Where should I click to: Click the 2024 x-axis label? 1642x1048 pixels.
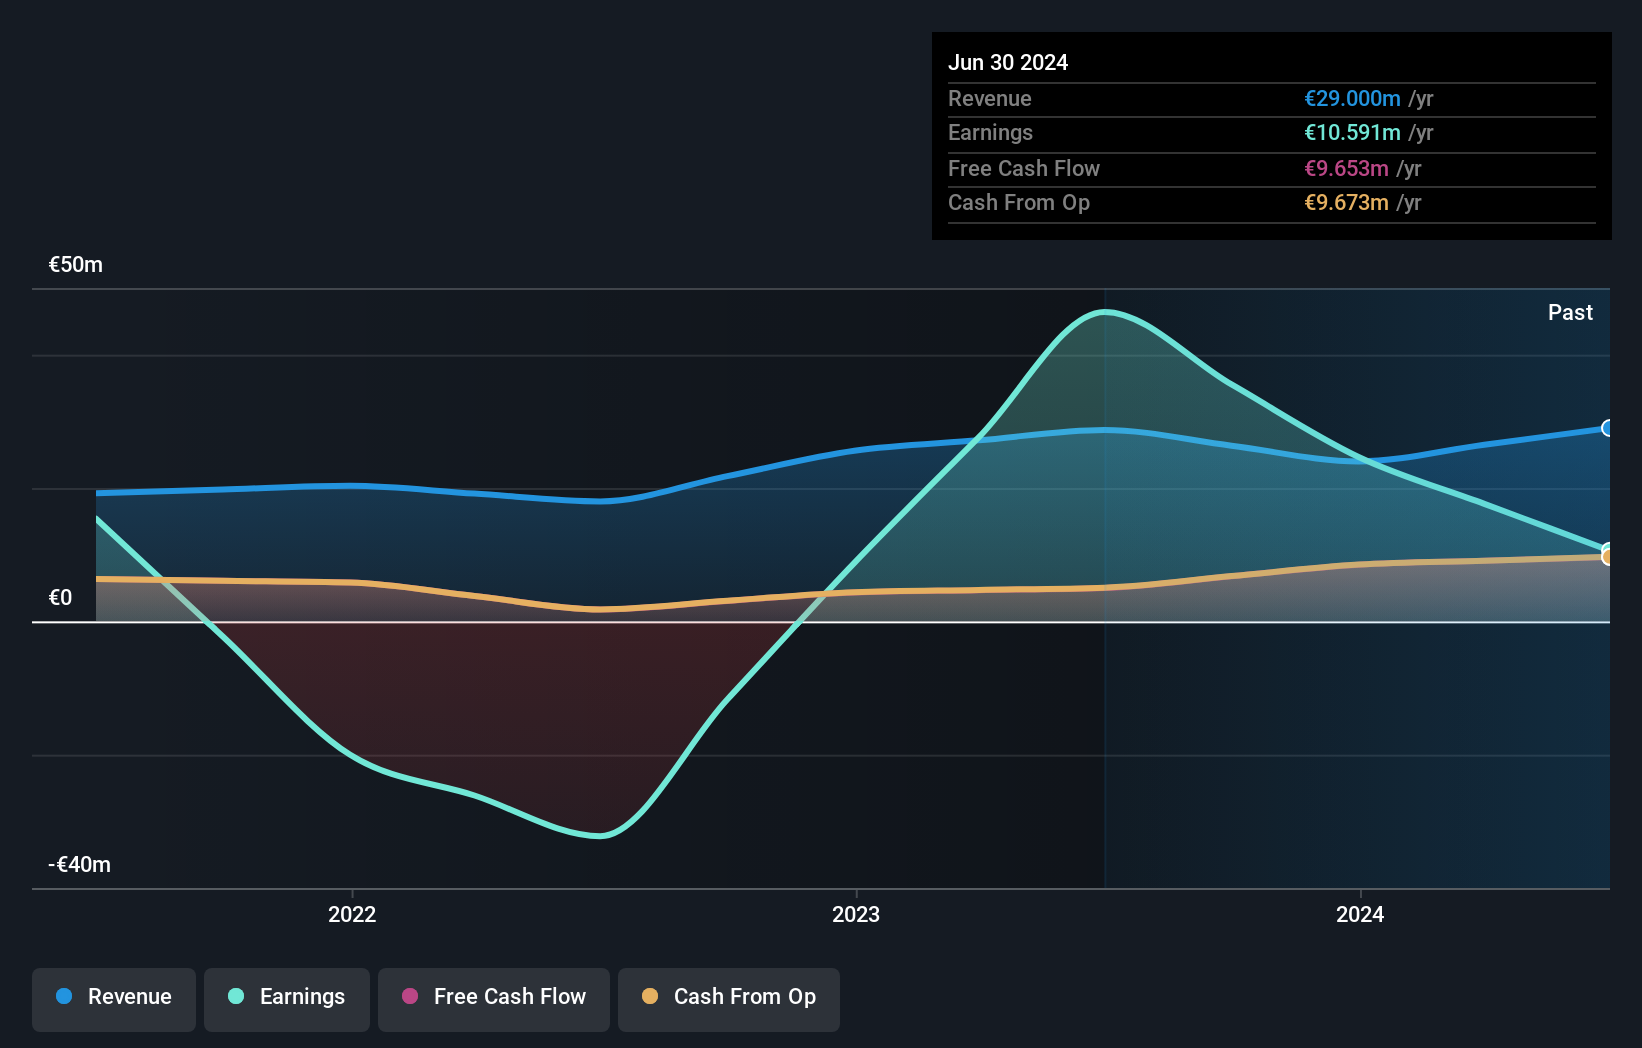click(x=1360, y=914)
